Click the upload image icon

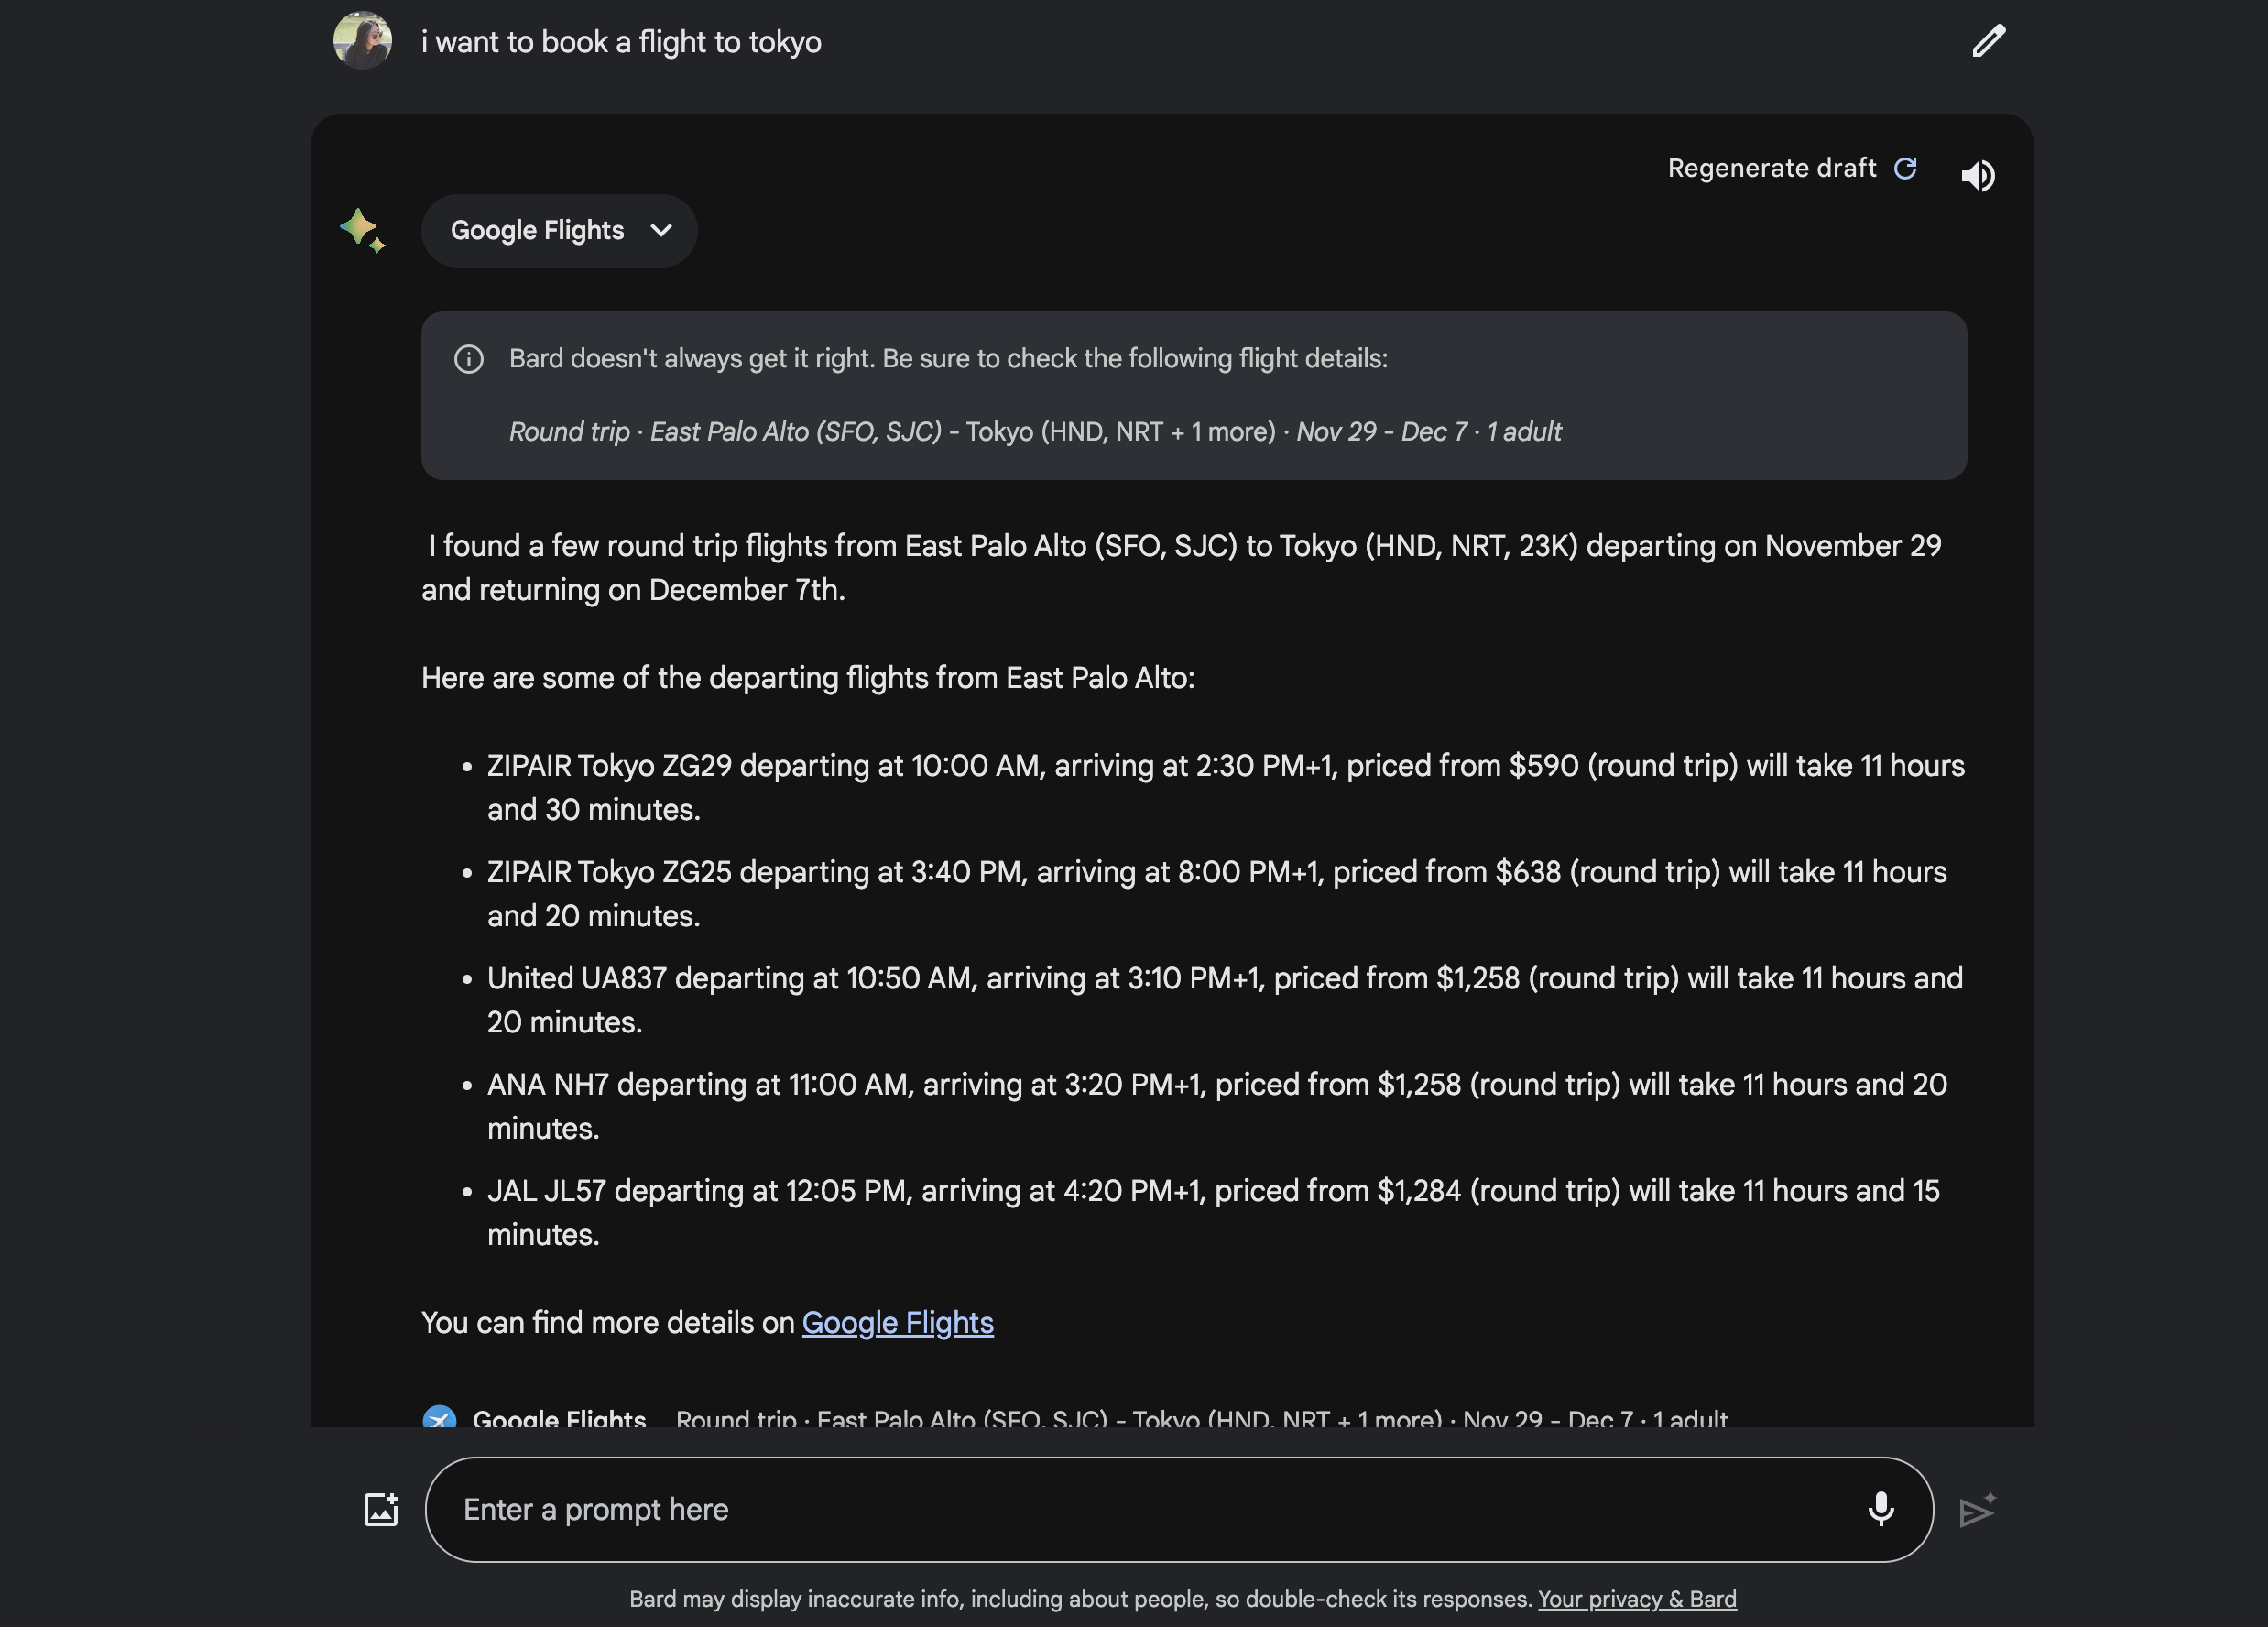click(381, 1509)
